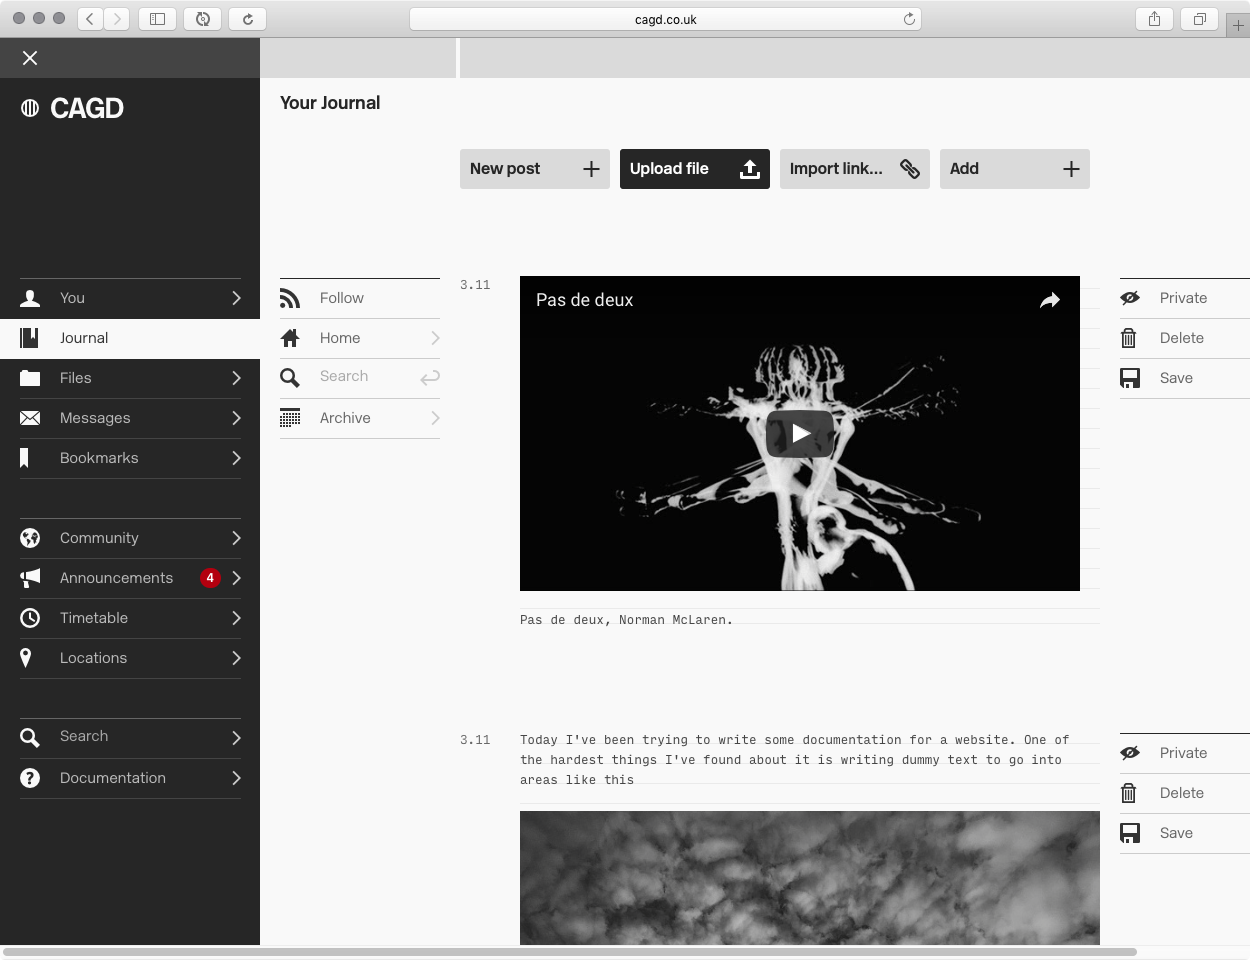Image resolution: width=1250 pixels, height=960 pixels.
Task: Click the Documentation question mark icon
Action: point(30,778)
